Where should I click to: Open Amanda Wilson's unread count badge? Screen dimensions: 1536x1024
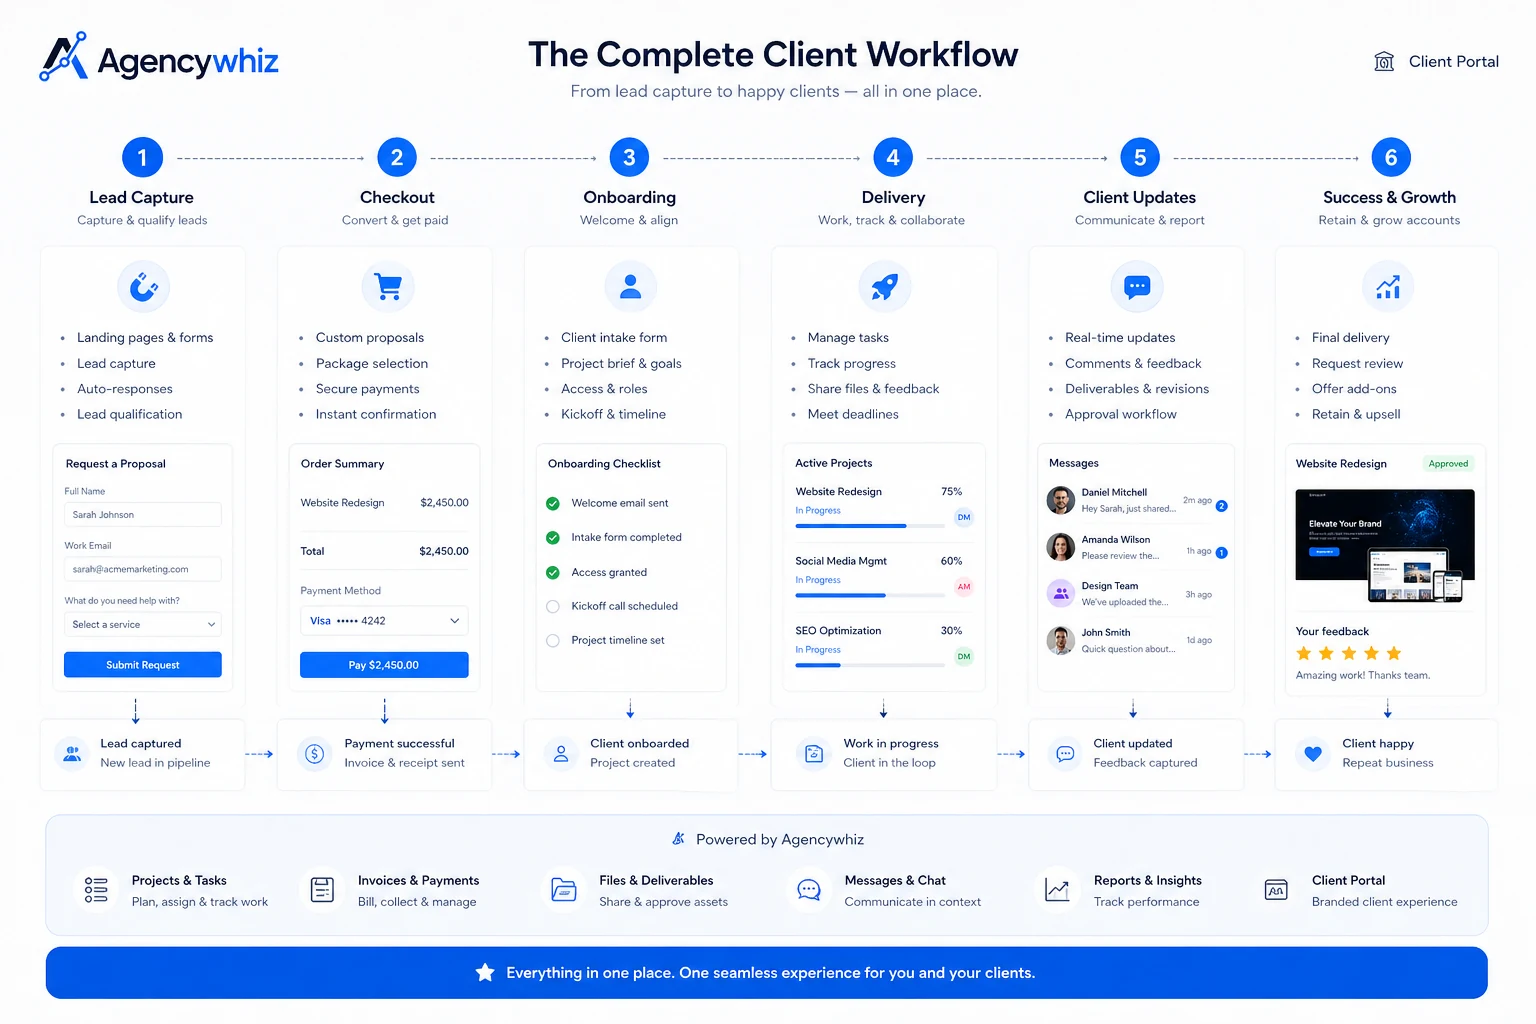point(1221,553)
